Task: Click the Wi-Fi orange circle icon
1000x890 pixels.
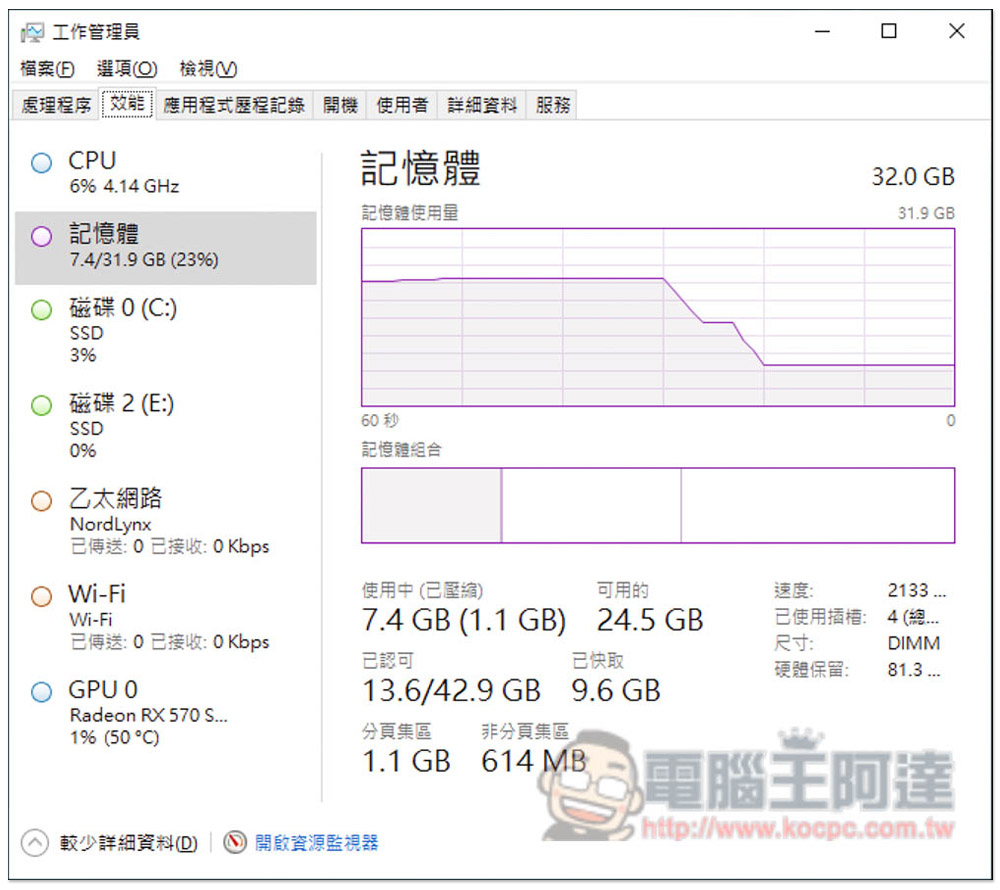Action: (x=41, y=596)
